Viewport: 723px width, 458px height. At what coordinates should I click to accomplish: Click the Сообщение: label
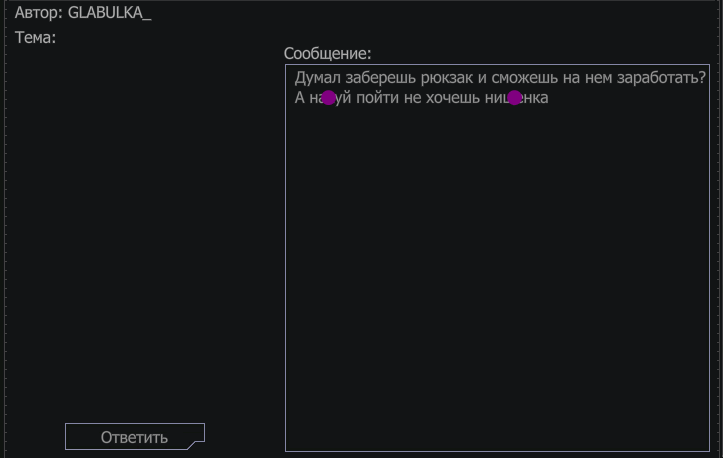pos(327,53)
